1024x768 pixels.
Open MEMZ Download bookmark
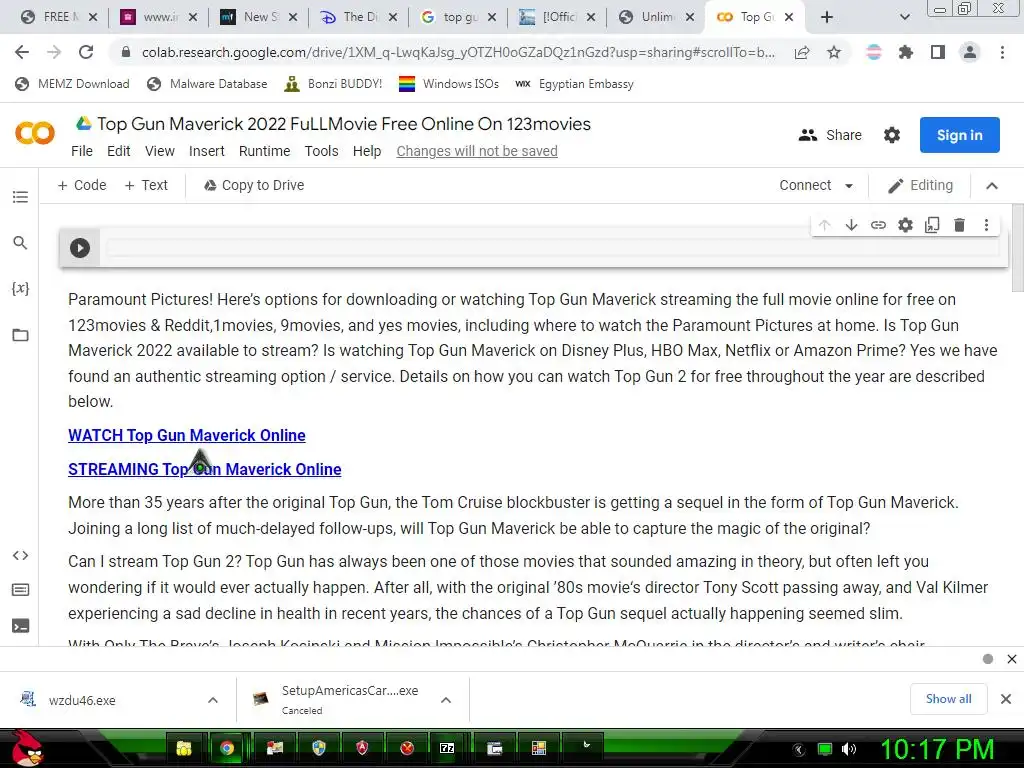click(x=72, y=84)
